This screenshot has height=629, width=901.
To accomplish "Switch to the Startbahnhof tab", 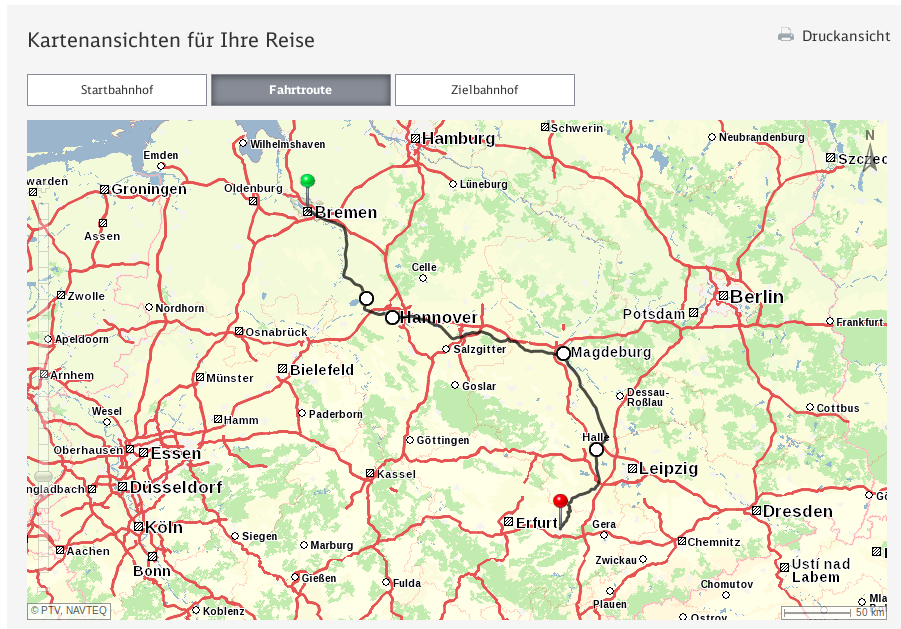I will 117,90.
